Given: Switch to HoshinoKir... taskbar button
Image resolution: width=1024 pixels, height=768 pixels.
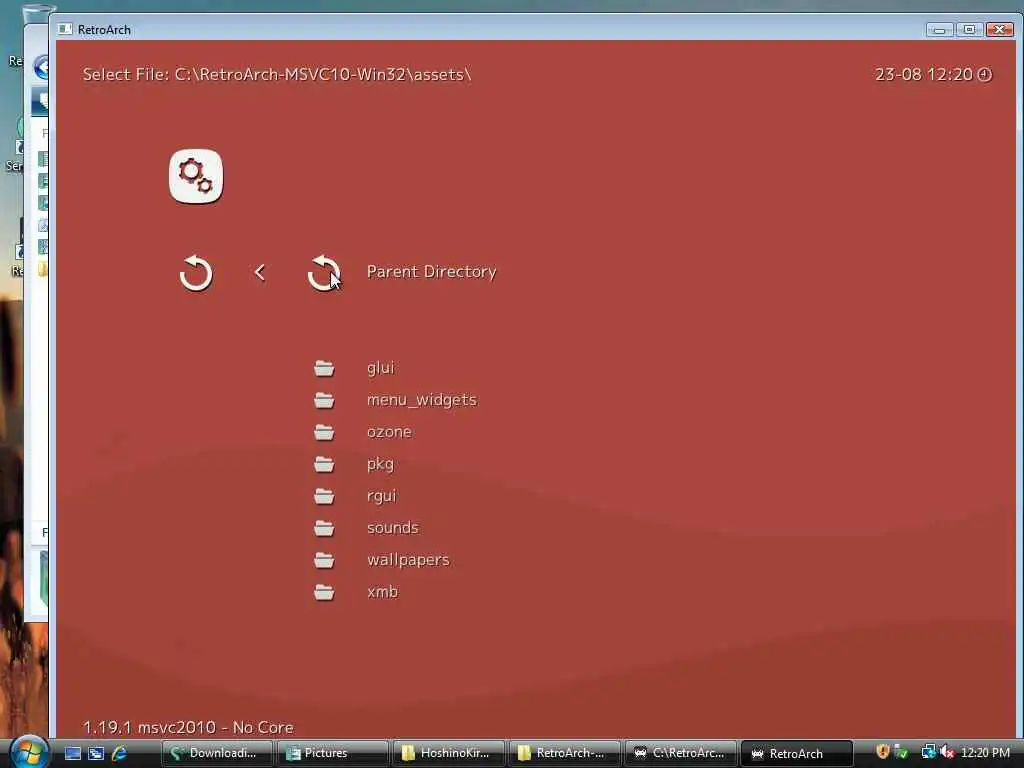Looking at the screenshot, I should click(449, 753).
